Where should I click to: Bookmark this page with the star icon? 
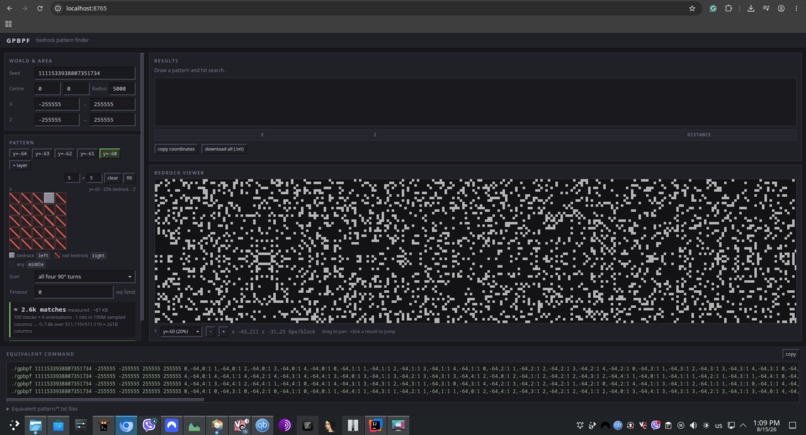(x=692, y=8)
